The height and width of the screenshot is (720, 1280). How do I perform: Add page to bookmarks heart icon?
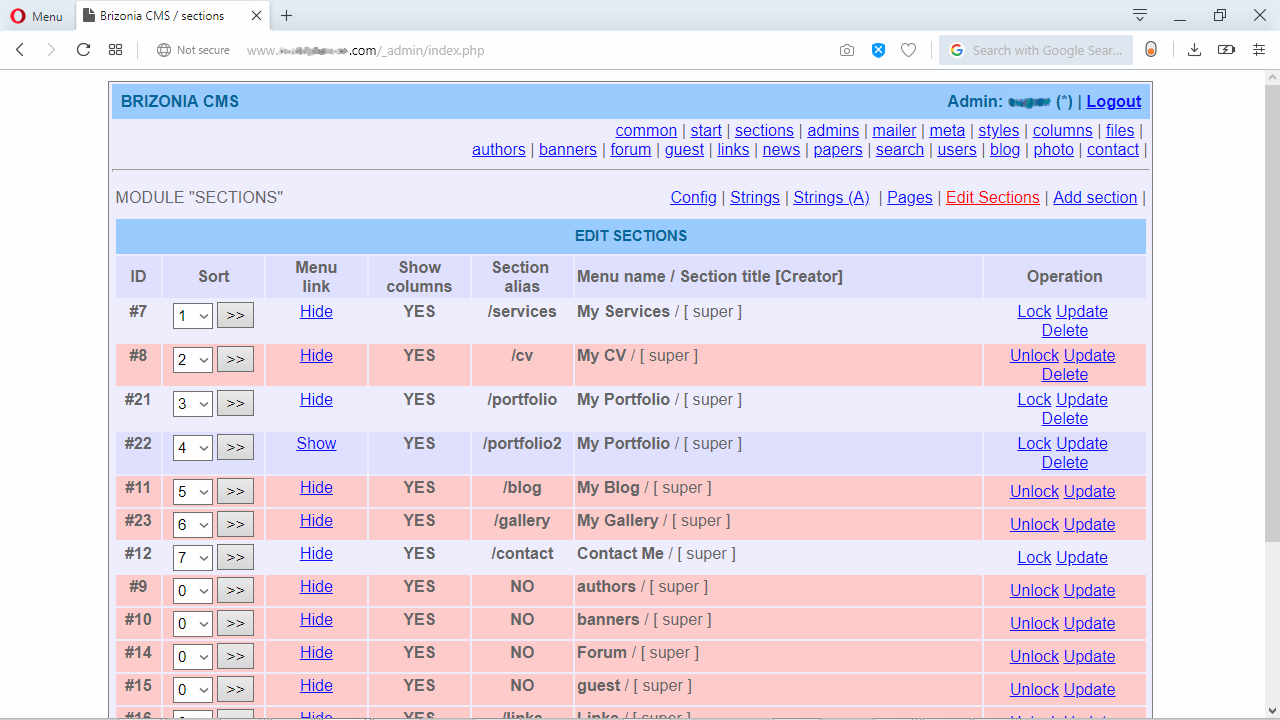(x=908, y=50)
